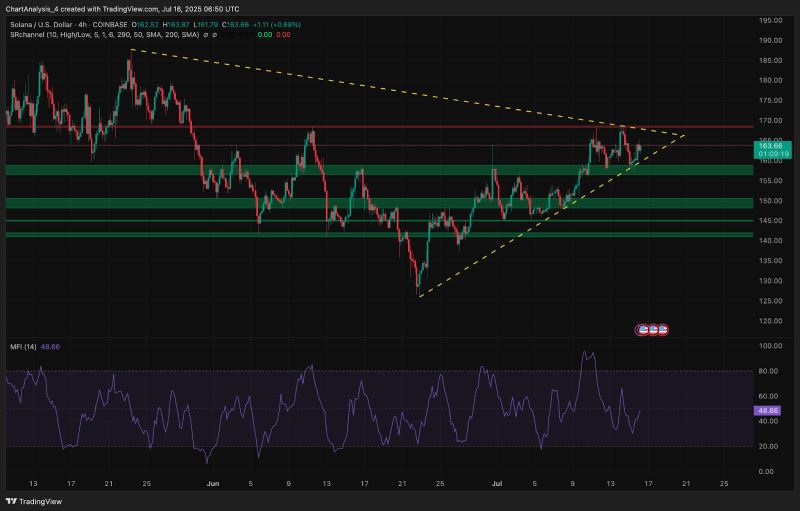Click the MFI value label 48.66
This screenshot has height=511, width=800.
point(769,411)
